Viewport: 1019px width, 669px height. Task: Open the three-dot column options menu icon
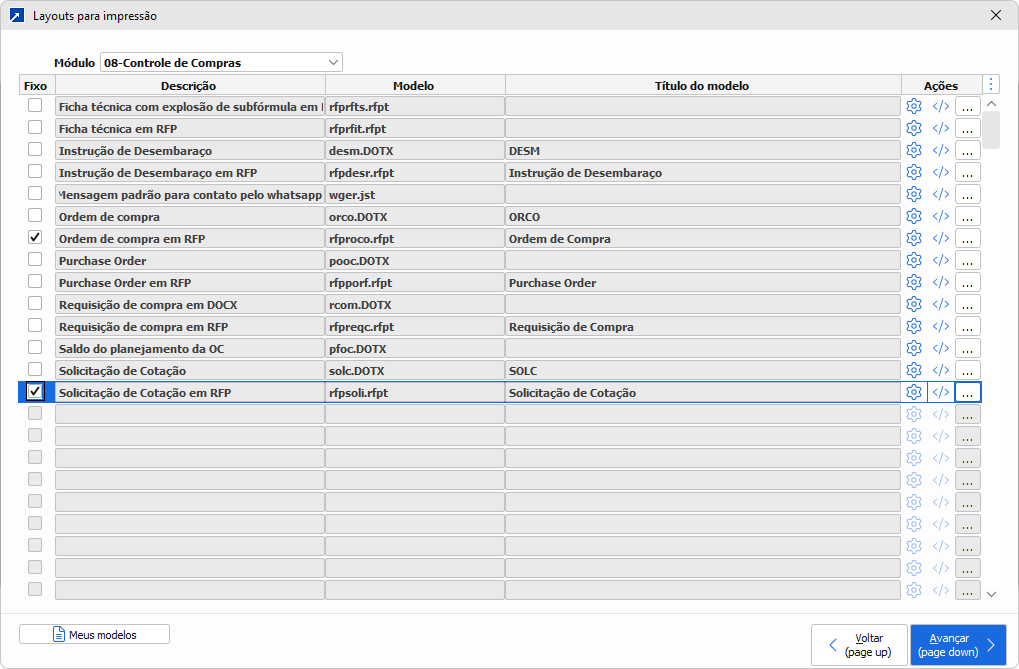coord(991,85)
